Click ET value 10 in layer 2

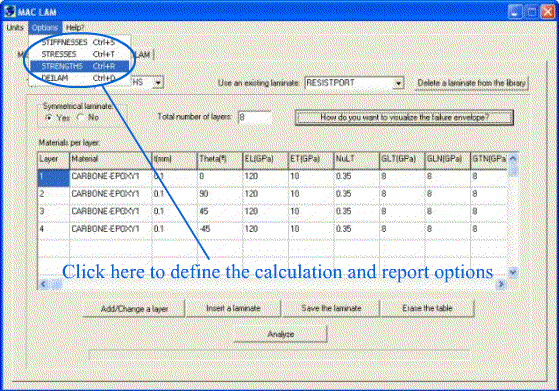[311, 195]
